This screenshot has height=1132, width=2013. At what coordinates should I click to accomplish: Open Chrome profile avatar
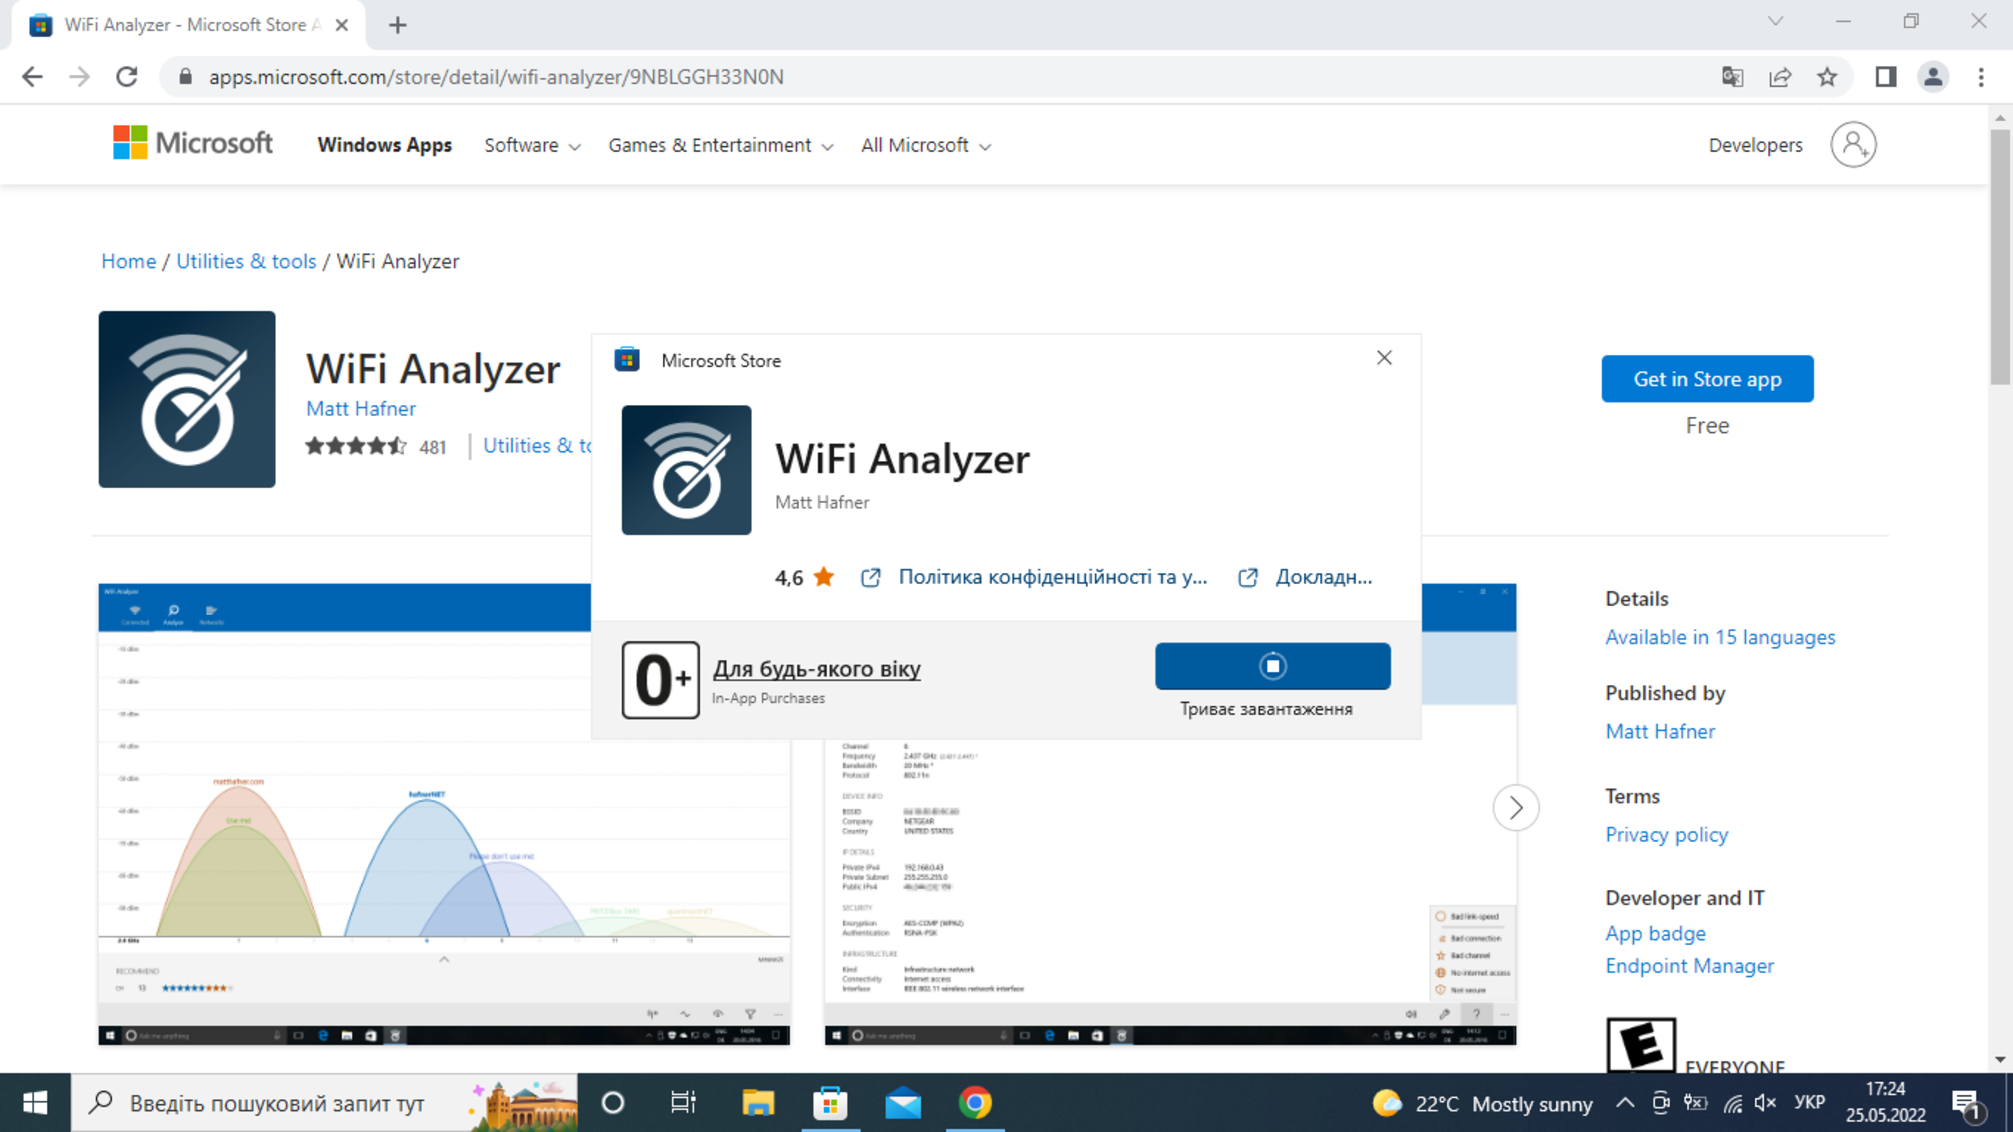[1933, 77]
